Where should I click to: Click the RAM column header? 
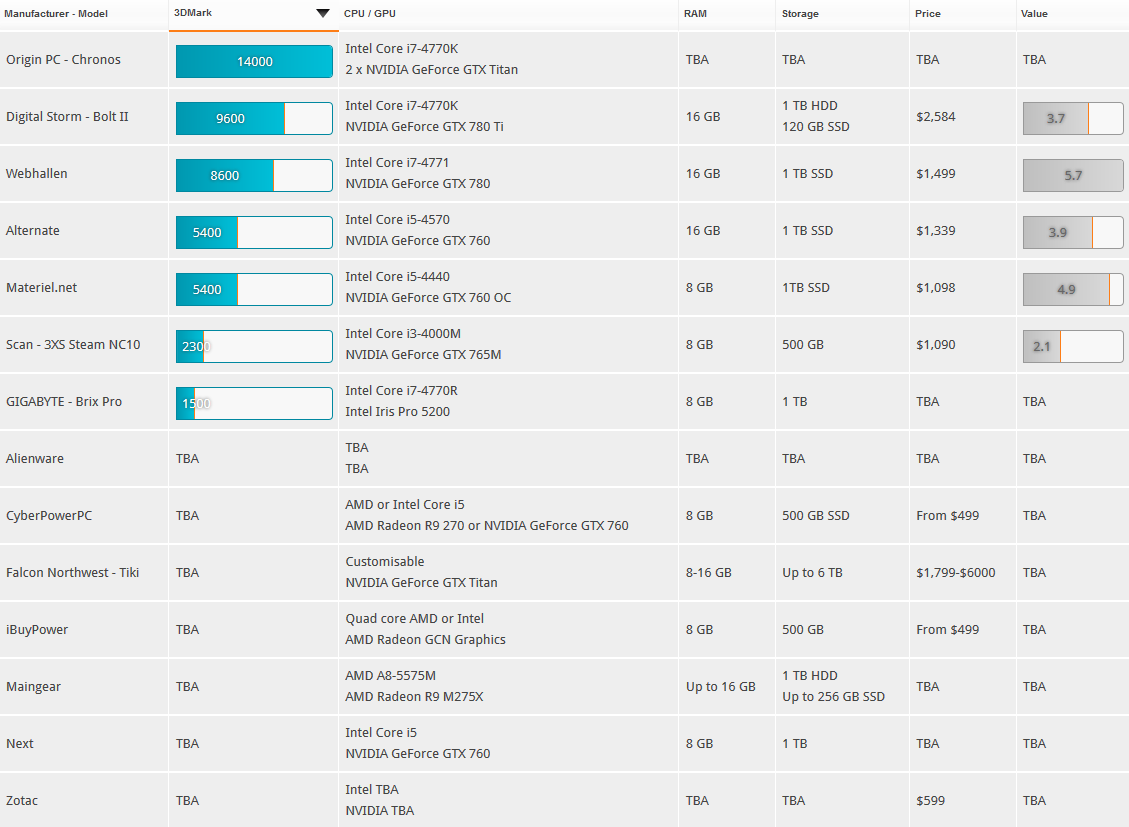coord(693,14)
